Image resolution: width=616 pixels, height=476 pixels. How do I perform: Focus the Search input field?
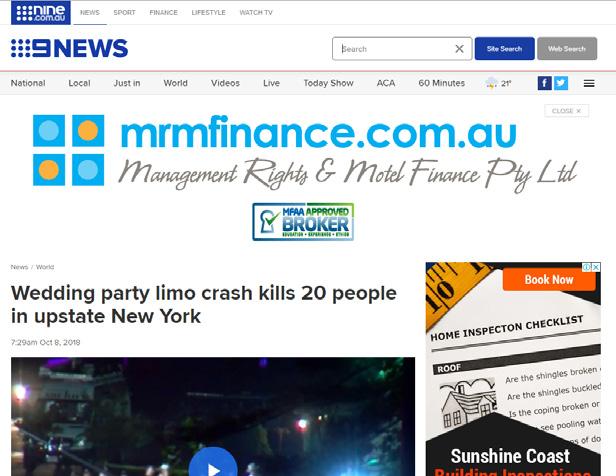(395, 49)
